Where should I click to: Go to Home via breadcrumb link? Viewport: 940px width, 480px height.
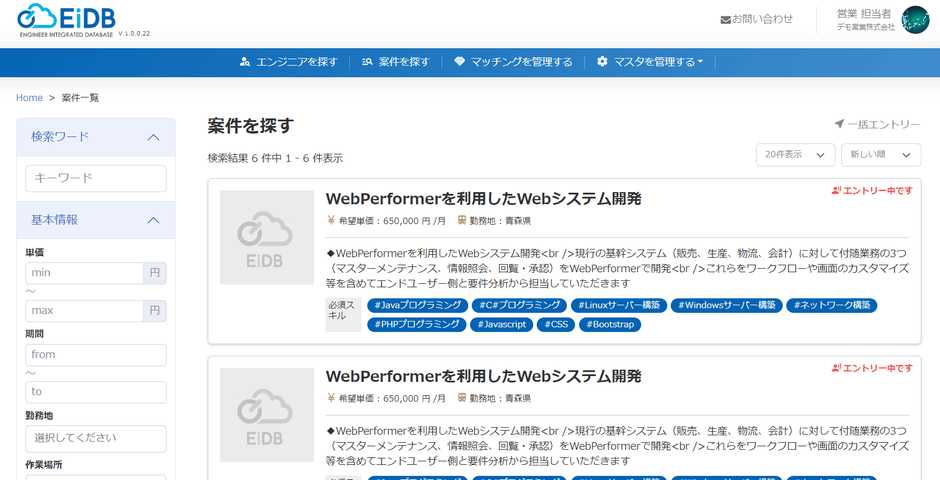(x=29, y=98)
